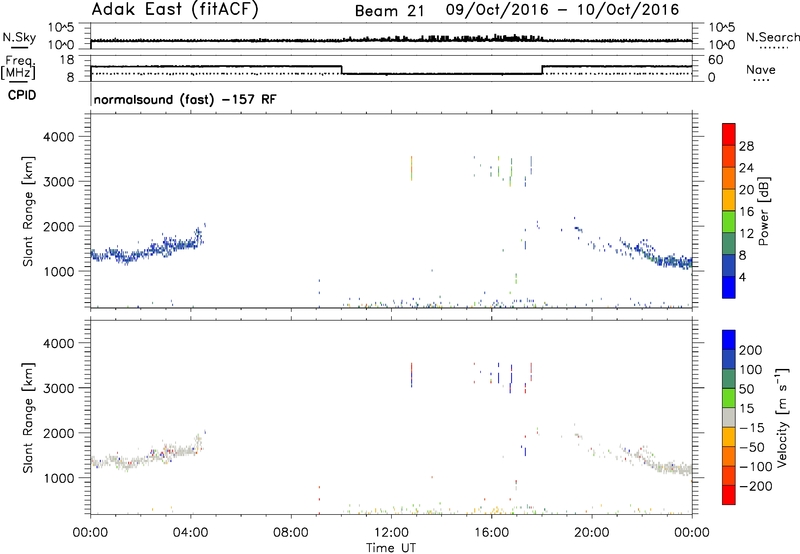Screen dimensions: 800x554
Task: Click the bright blue bottom Power colorbar segment
Action: 729,287
